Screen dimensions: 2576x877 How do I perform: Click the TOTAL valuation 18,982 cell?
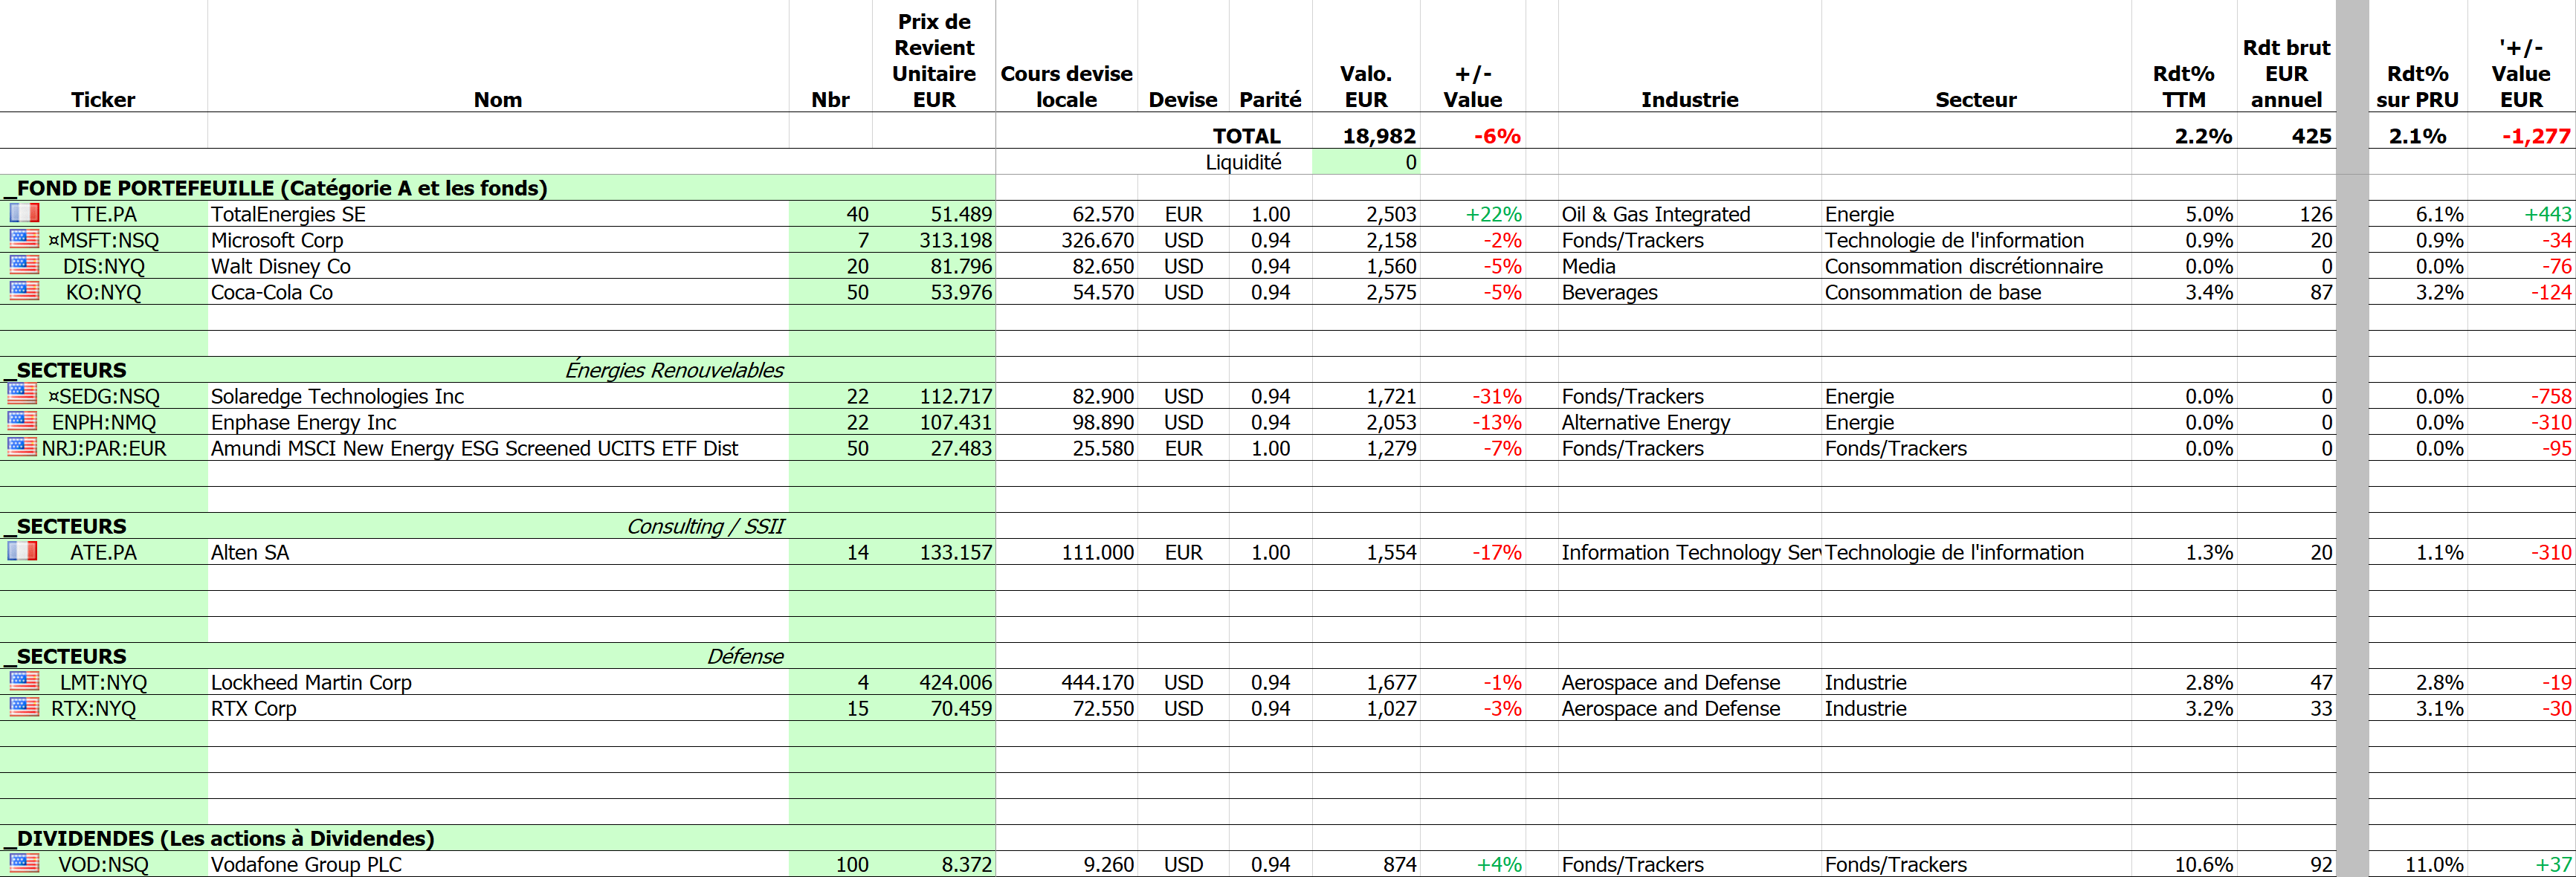(1366, 135)
